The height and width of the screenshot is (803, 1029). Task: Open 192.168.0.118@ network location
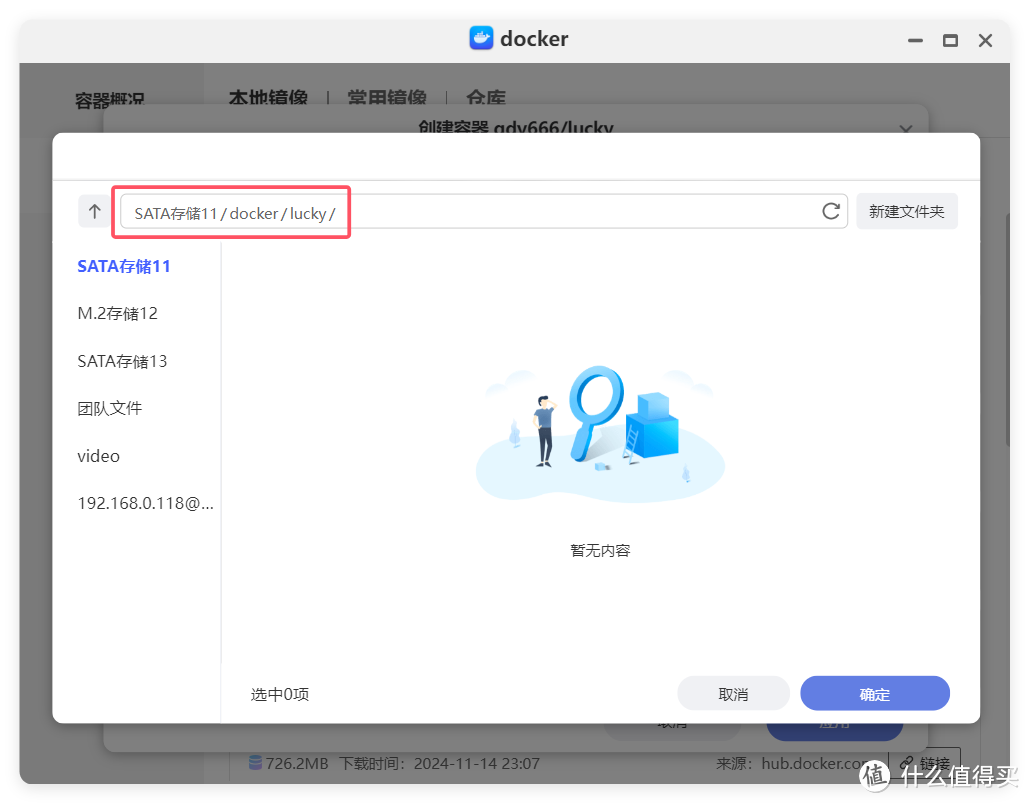pos(145,503)
